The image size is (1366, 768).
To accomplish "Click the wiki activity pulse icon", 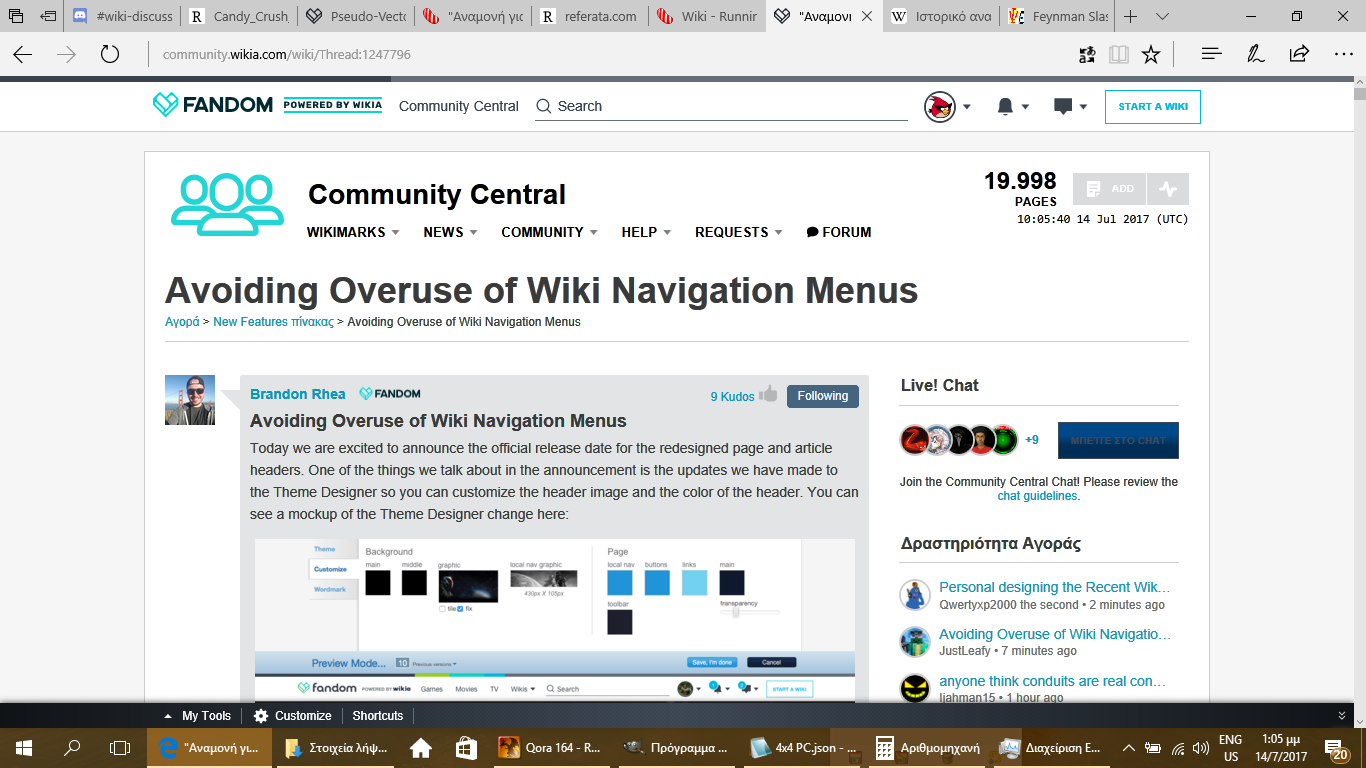I will [1168, 189].
